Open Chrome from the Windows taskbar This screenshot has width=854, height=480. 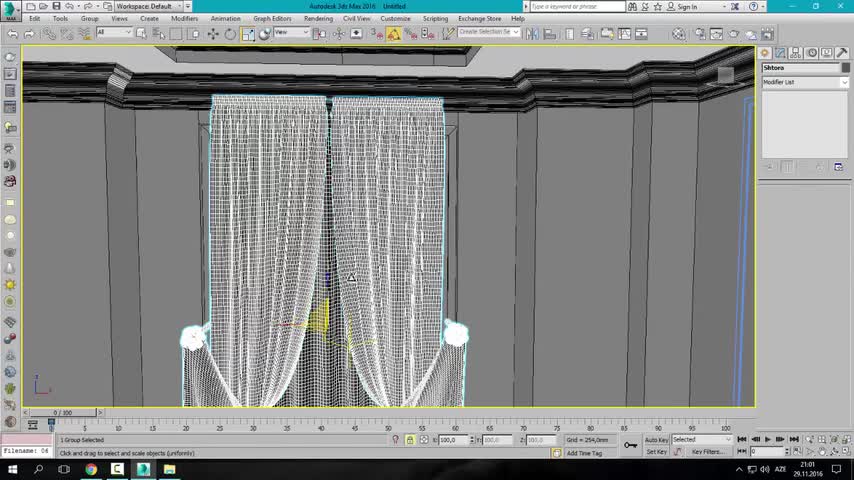coord(91,469)
